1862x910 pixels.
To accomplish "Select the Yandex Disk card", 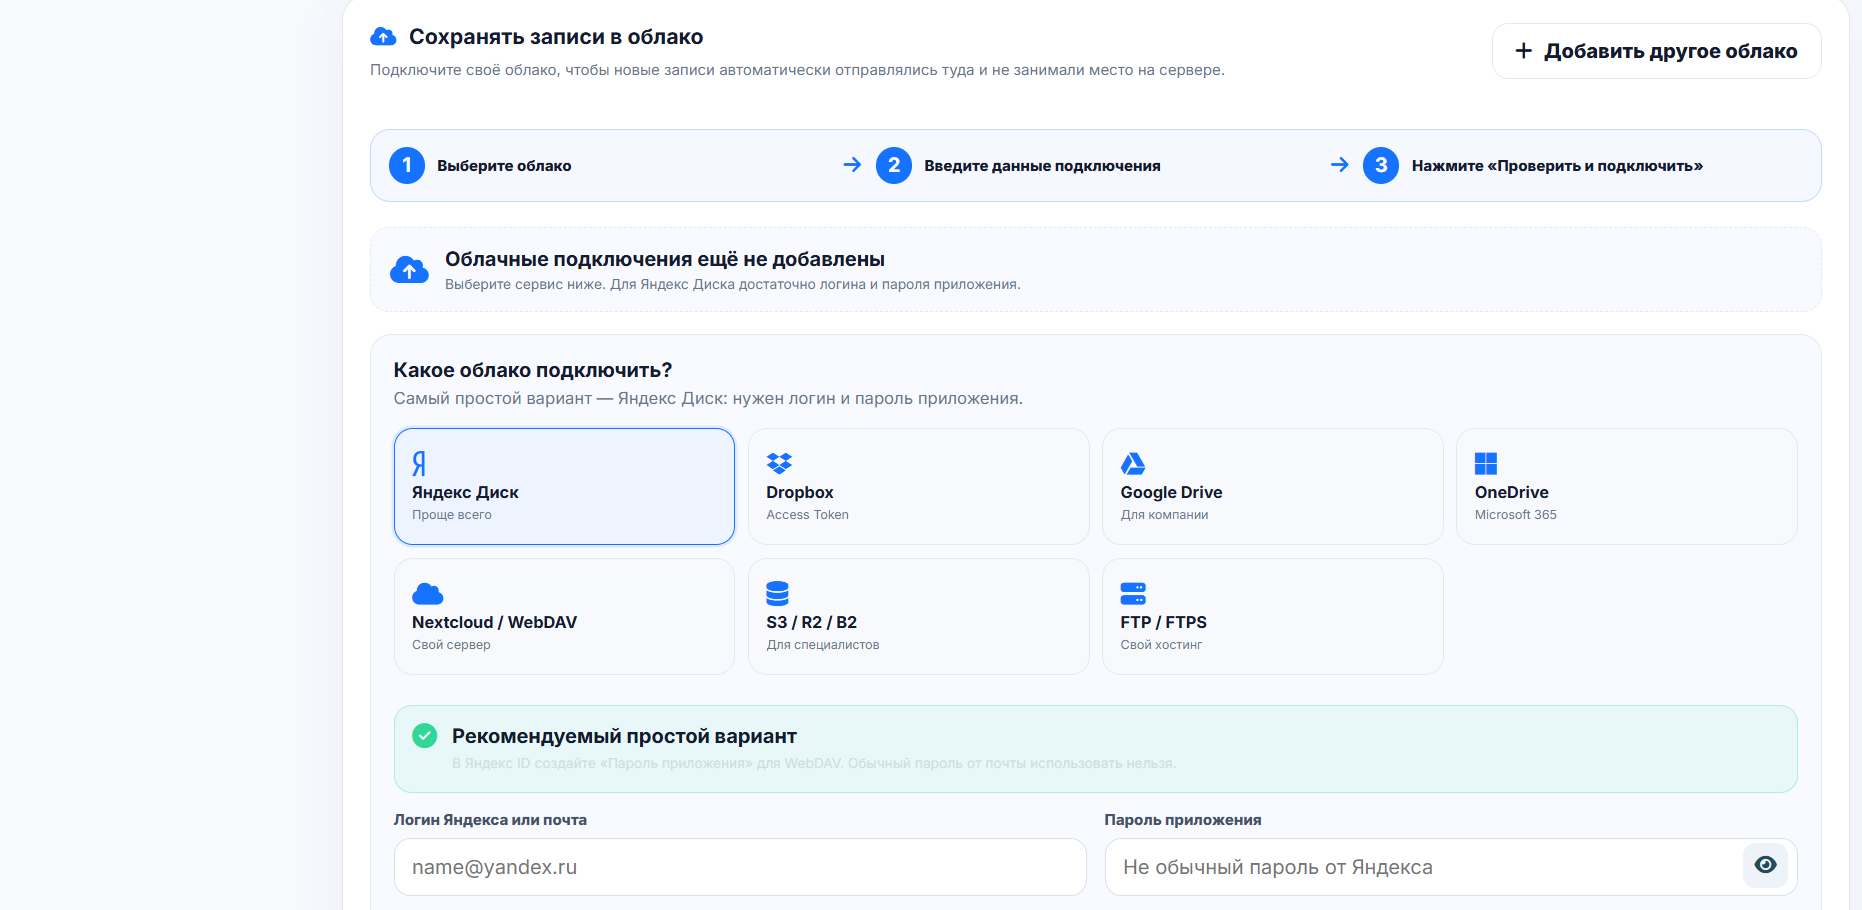I will coord(564,486).
